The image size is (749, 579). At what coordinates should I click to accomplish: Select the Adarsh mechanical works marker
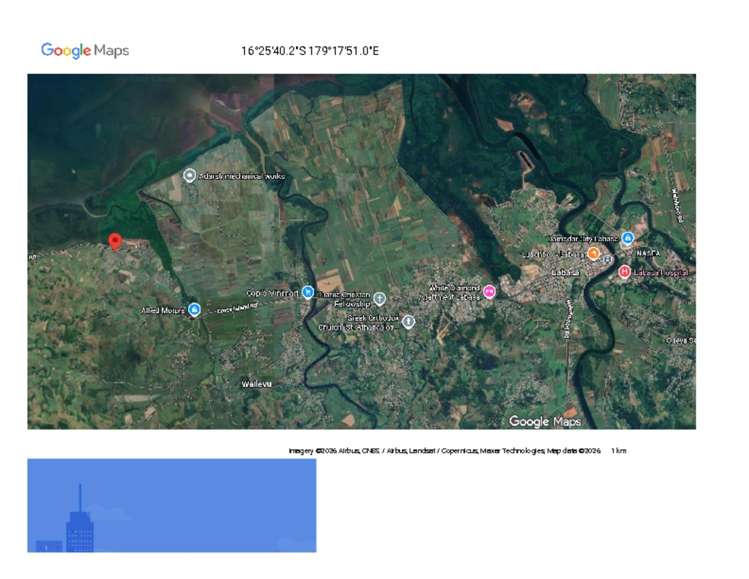pyautogui.click(x=190, y=175)
